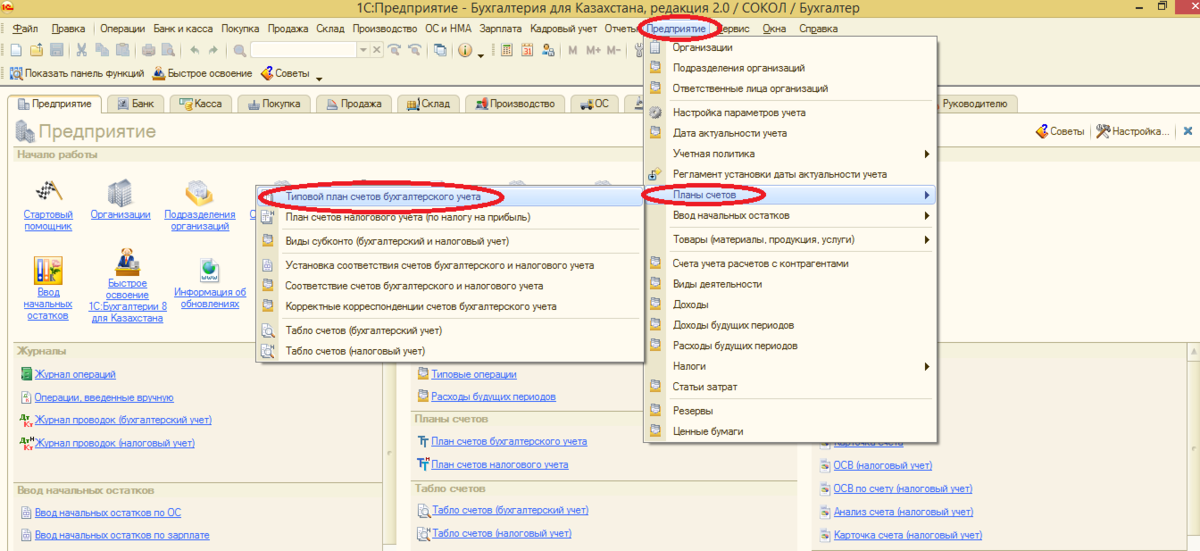This screenshot has height=551, width=1200.
Task: Click the Print toolbar icon
Action: click(x=148, y=50)
